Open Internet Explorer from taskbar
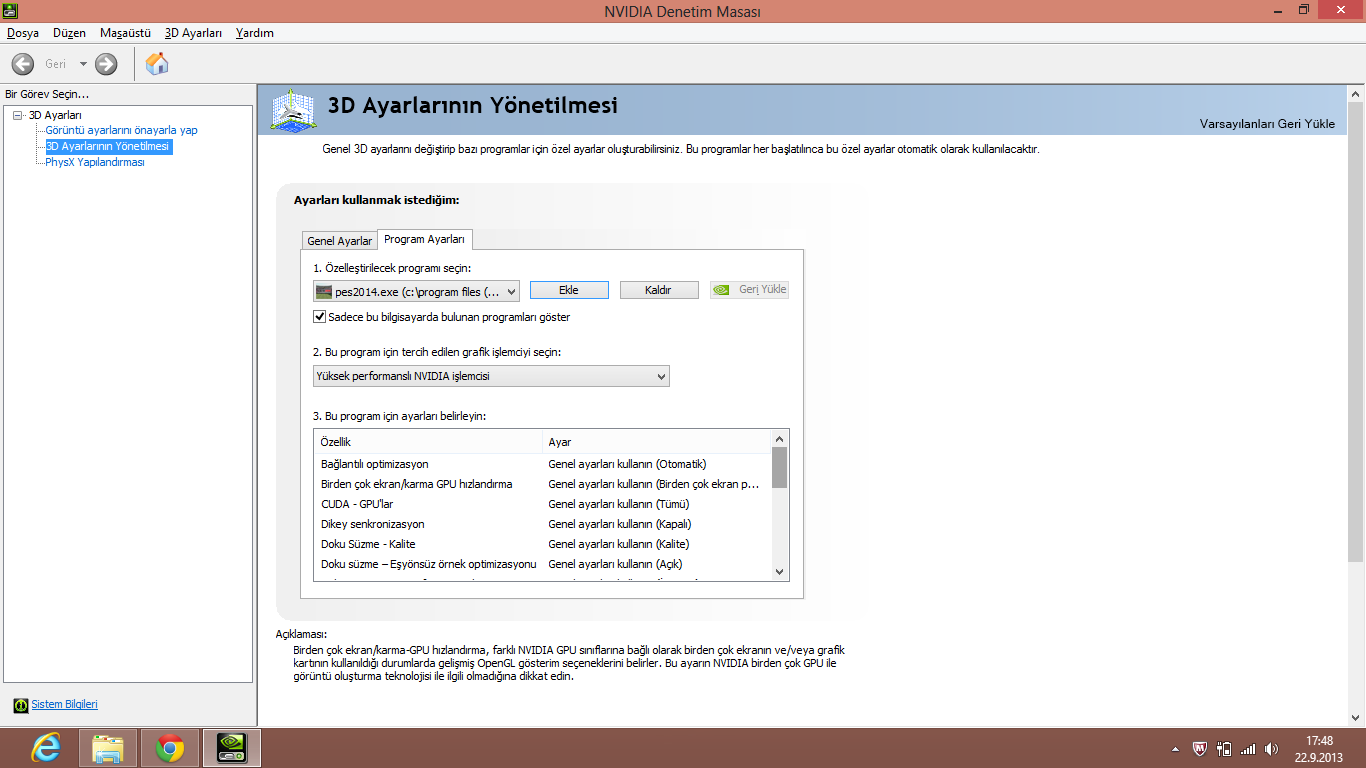1366x768 pixels. (46, 748)
